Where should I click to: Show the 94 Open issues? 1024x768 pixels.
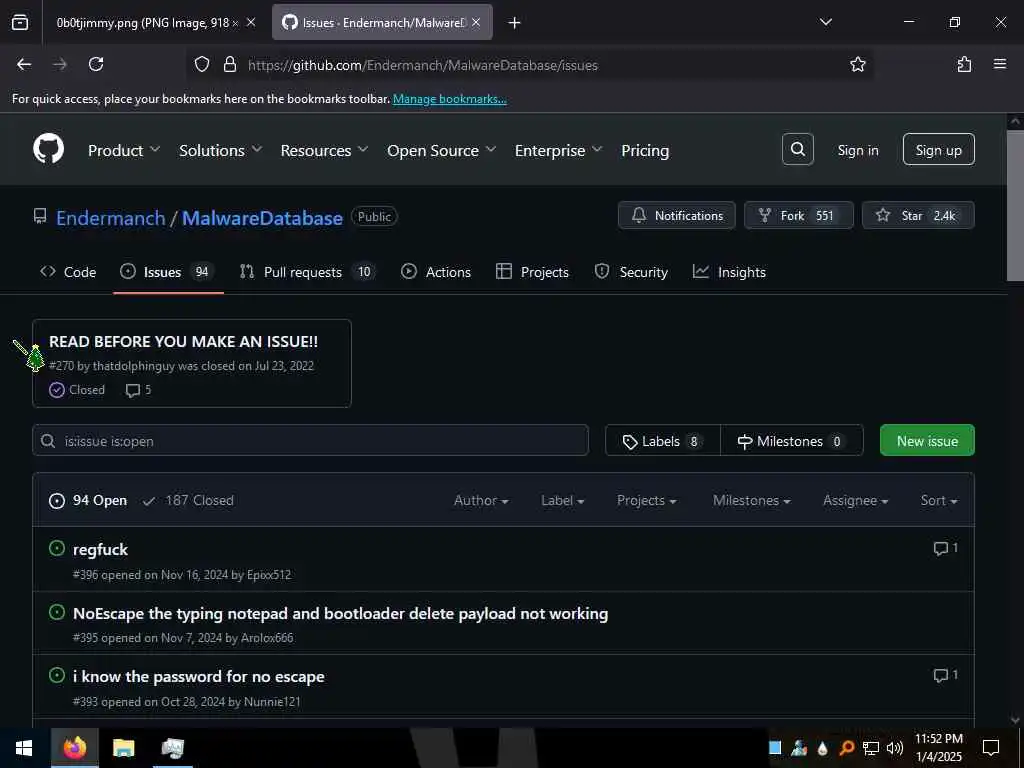(88, 500)
